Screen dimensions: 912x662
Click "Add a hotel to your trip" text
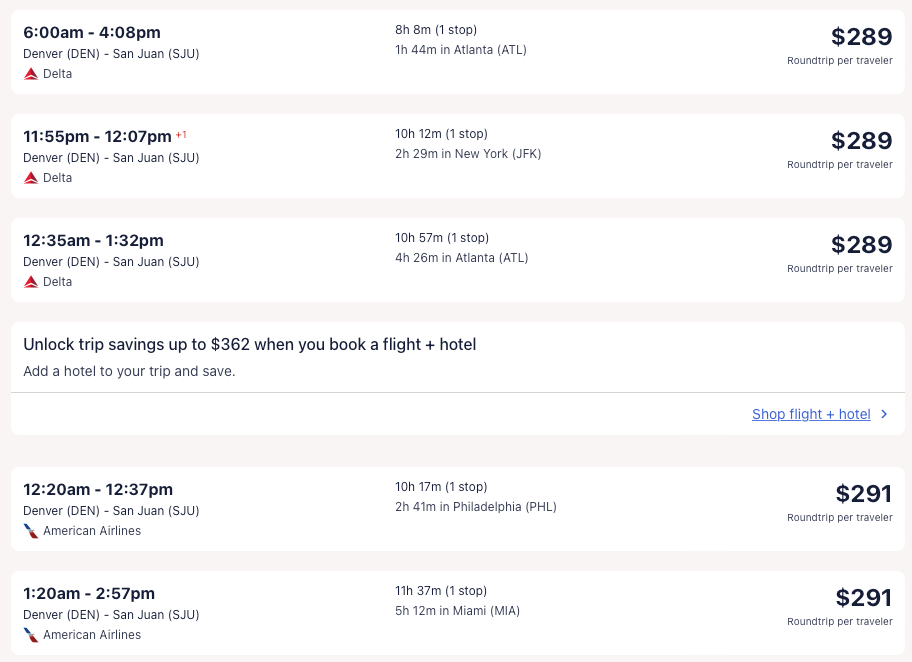[129, 372]
